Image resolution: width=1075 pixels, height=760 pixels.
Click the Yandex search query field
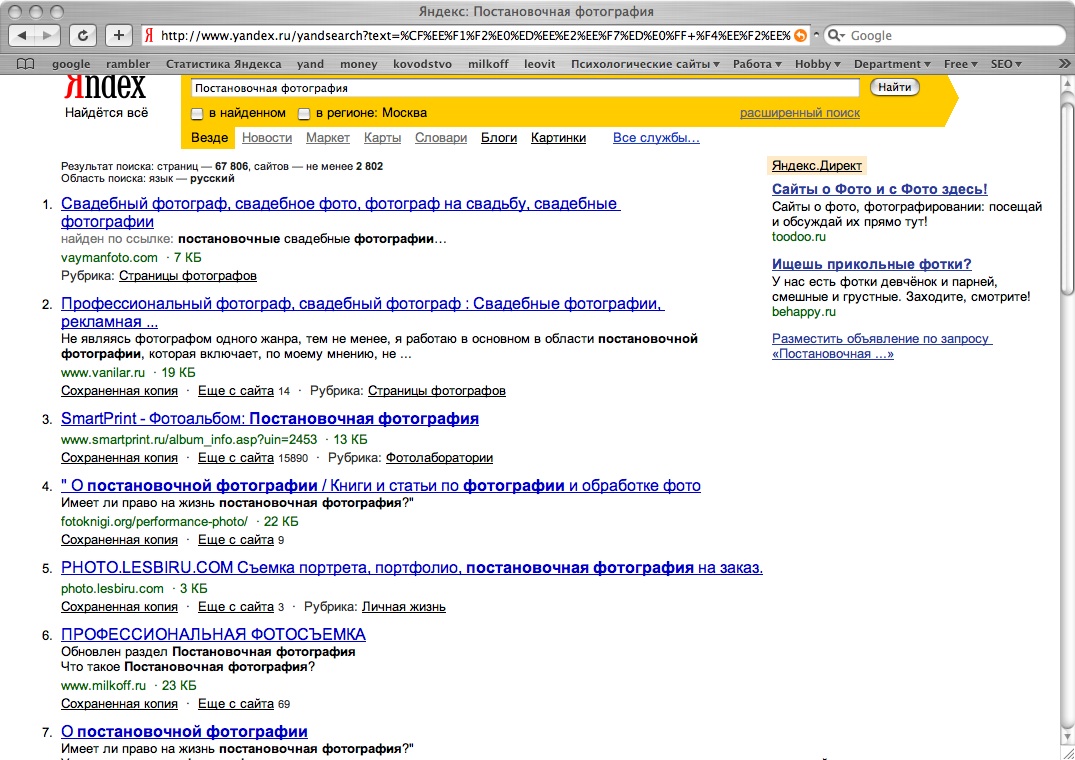(524, 88)
